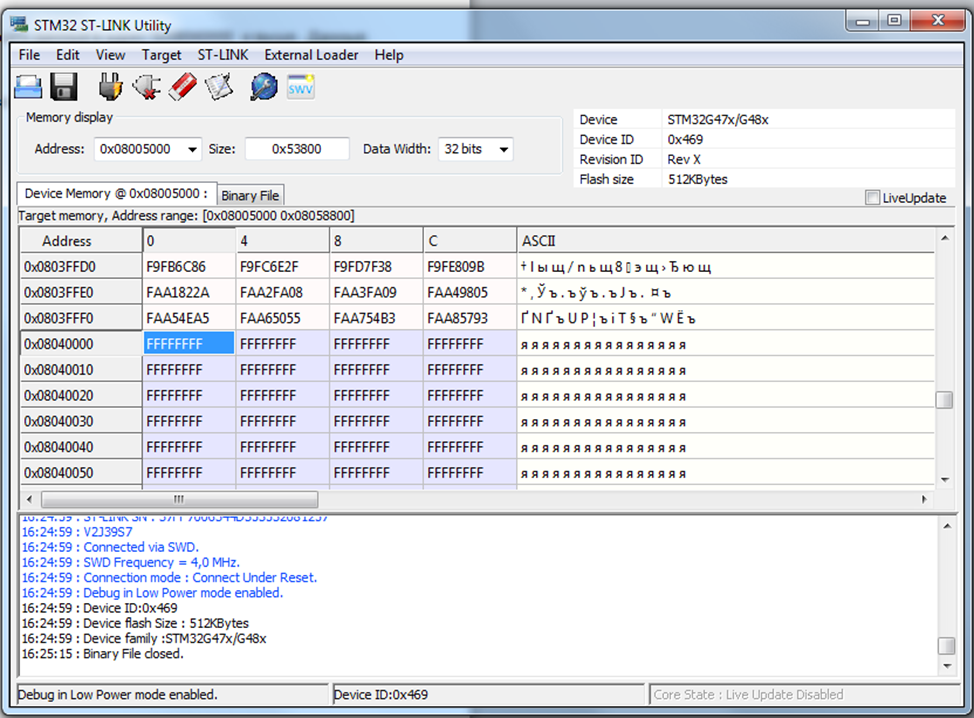The width and height of the screenshot is (974, 718).
Task: Select cell FAA2FA08
Action: click(283, 293)
